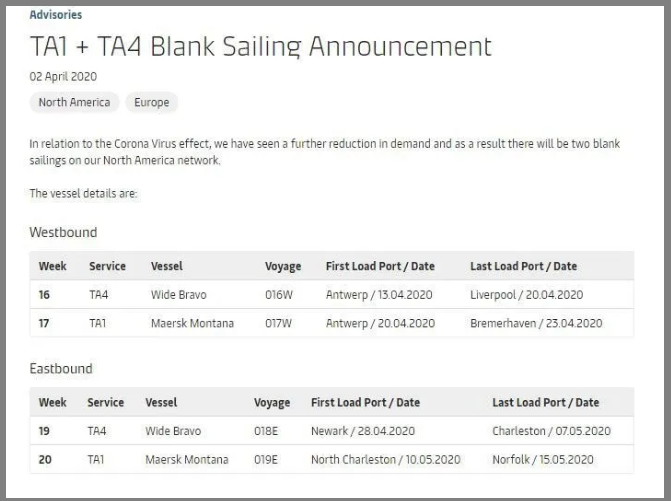Select Maersk Montana in week 17 row
This screenshot has width=672, height=501.
coord(191,323)
